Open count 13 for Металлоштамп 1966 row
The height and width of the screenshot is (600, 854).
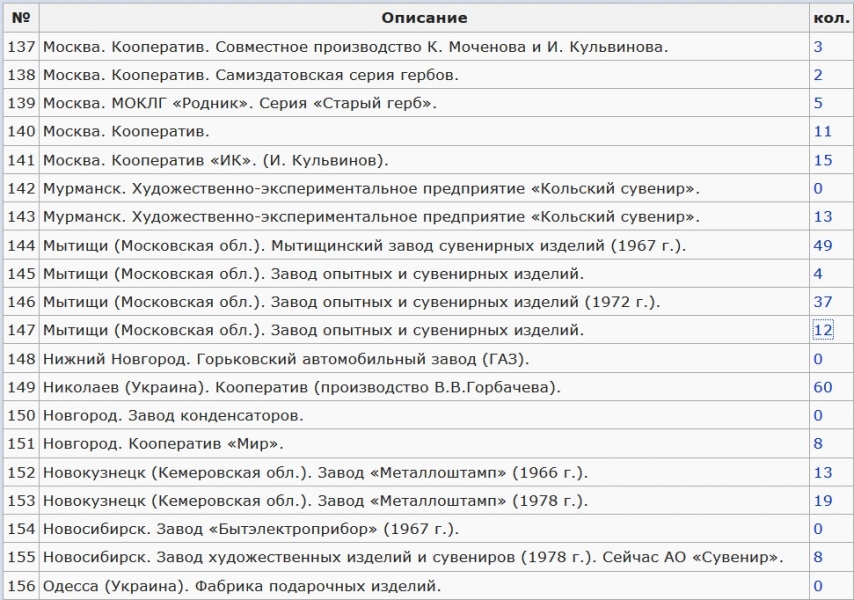(822, 472)
